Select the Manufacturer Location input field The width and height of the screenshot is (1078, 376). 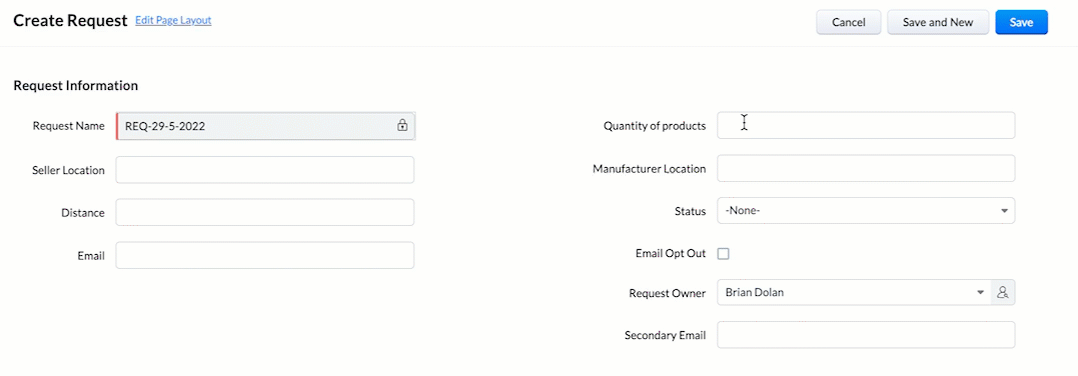pyautogui.click(x=866, y=168)
